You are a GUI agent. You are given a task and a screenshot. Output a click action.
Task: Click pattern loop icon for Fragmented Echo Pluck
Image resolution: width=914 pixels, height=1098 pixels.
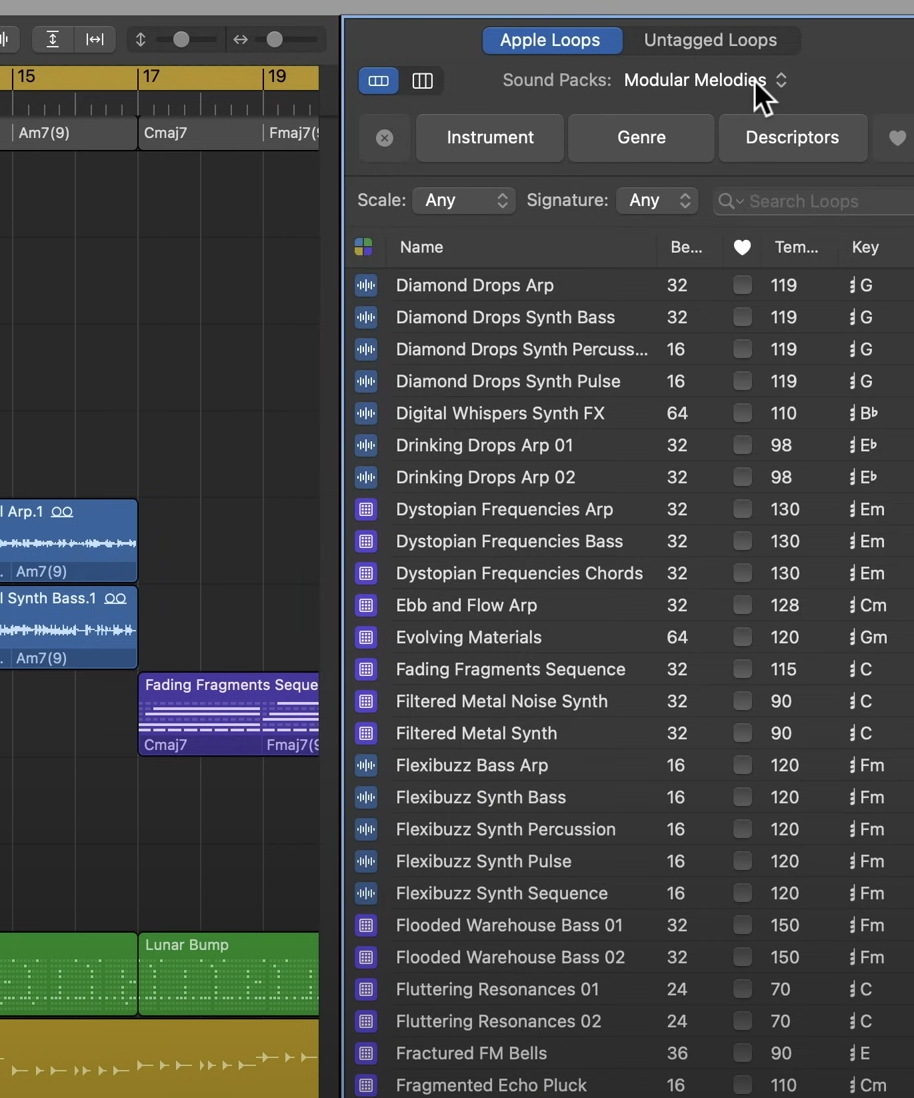click(x=366, y=1085)
